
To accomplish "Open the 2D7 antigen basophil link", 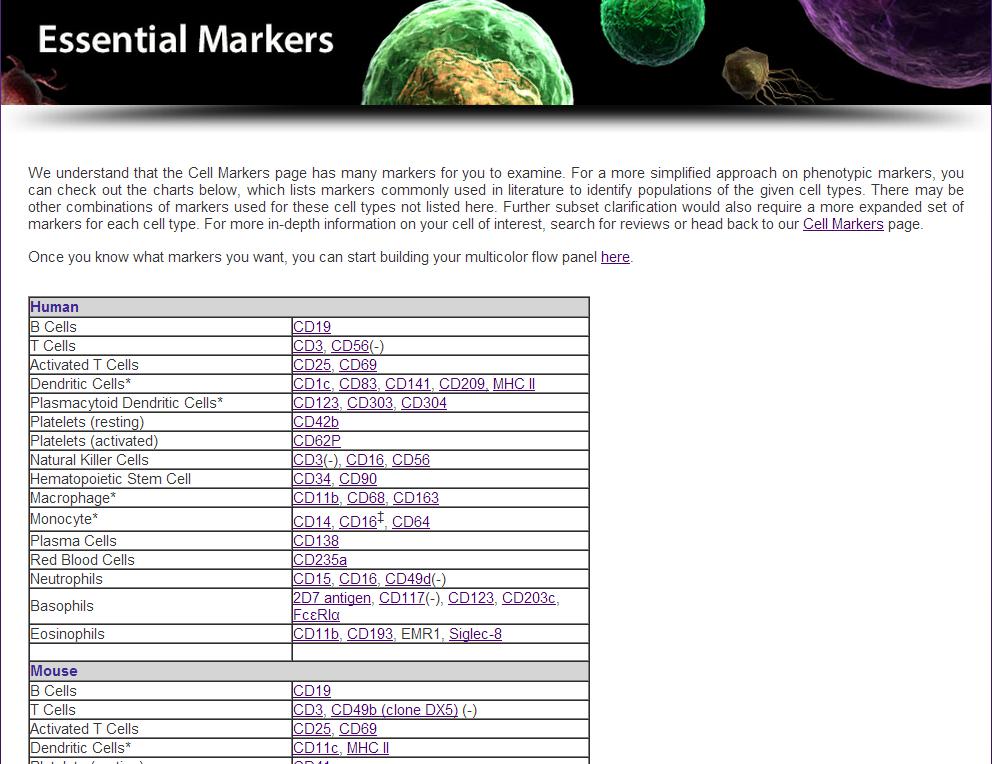I will (331, 598).
